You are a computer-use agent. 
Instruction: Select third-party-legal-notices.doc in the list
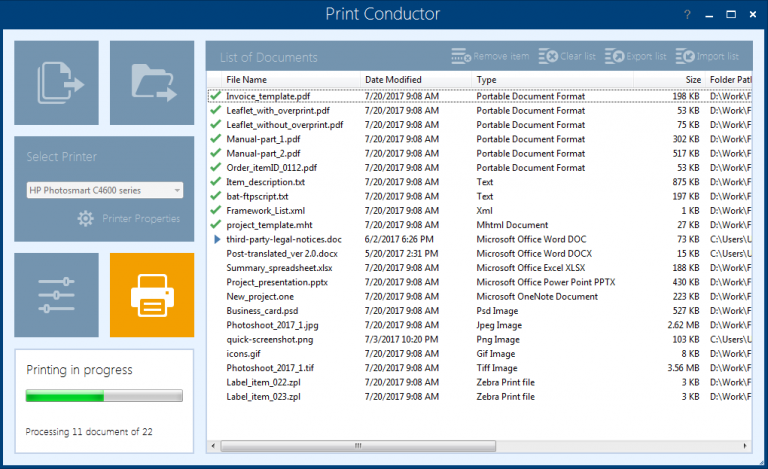click(x=284, y=240)
